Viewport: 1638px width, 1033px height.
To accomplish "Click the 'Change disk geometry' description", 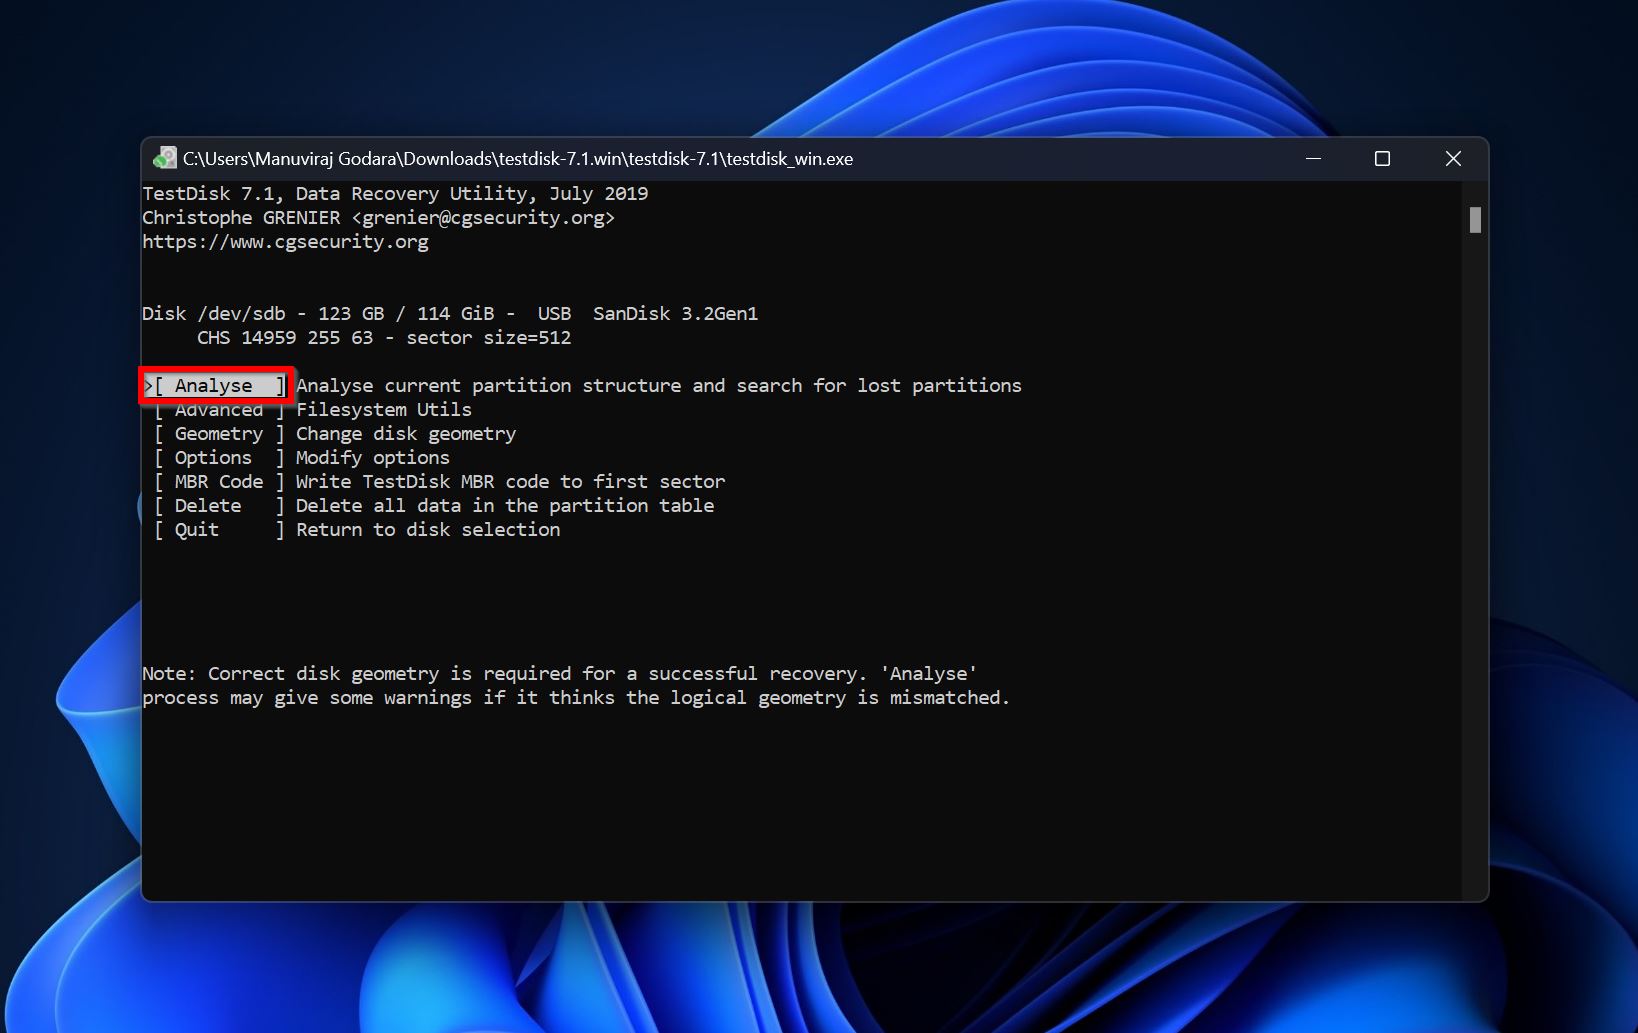I will click(406, 434).
